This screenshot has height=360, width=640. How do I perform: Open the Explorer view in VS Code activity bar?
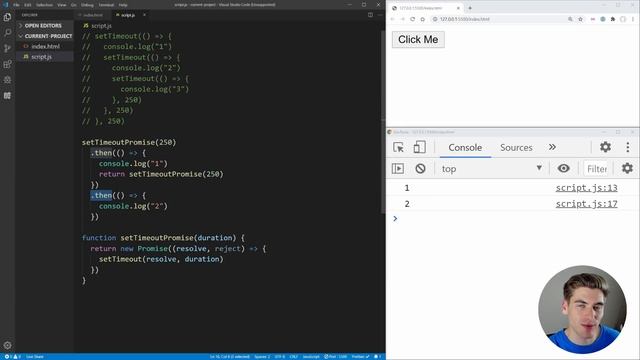(x=7, y=17)
